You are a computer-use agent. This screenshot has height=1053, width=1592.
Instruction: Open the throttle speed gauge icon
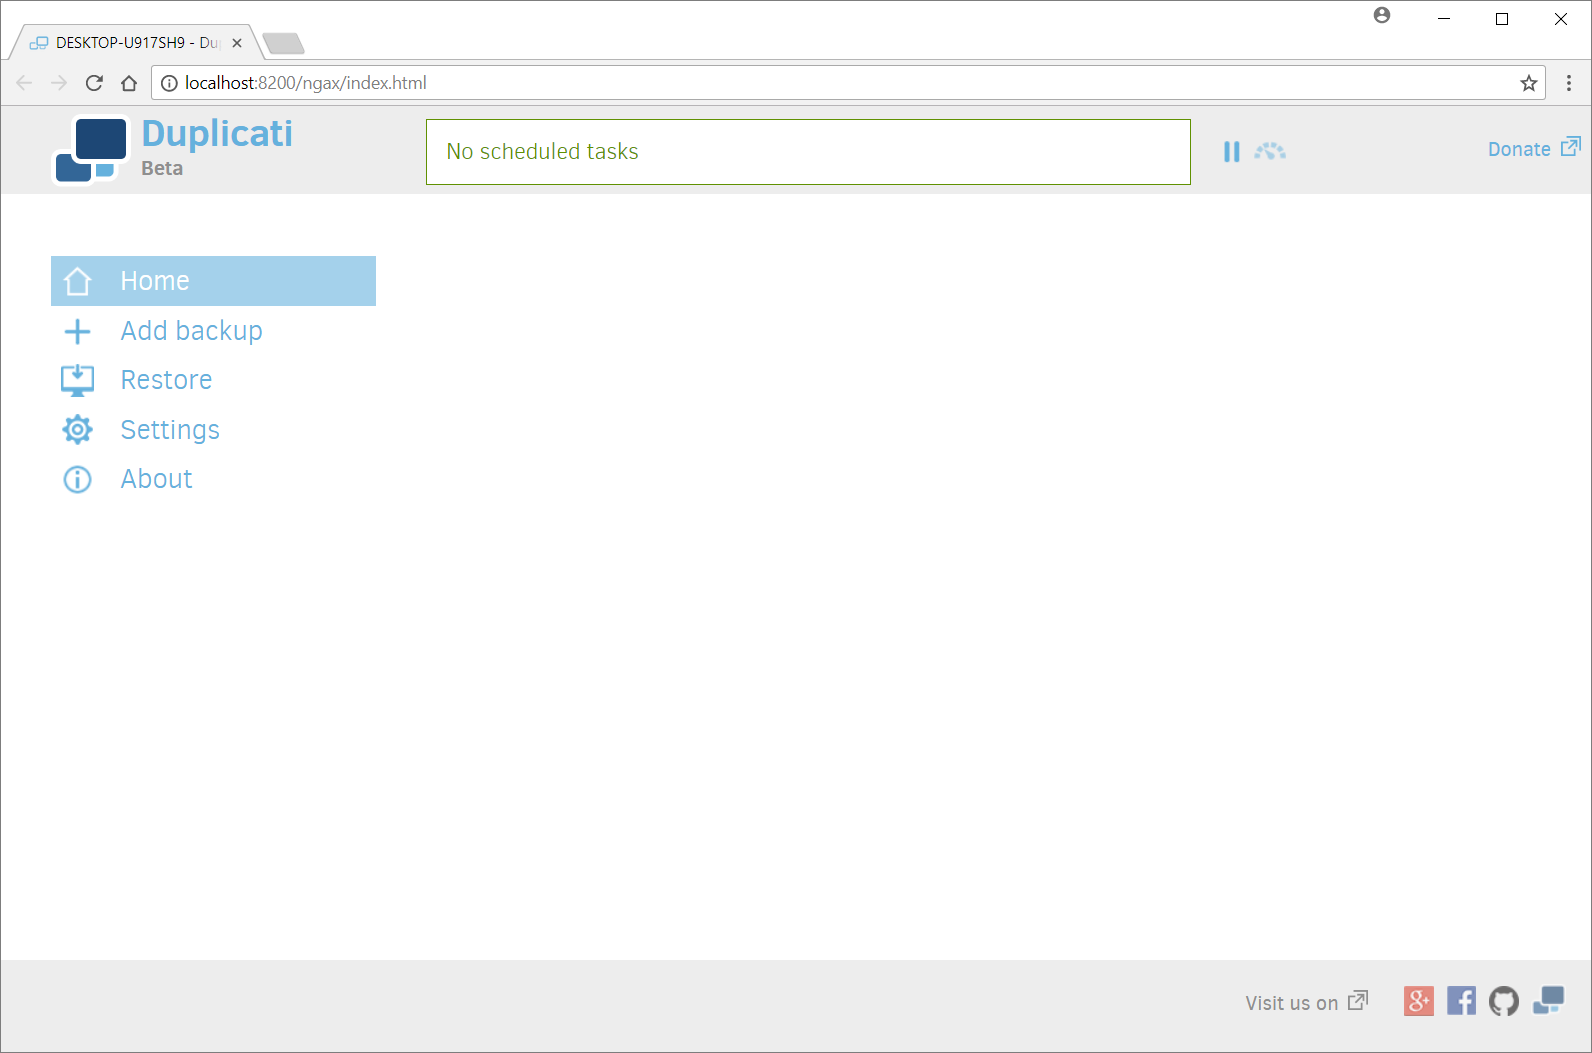coord(1270,151)
